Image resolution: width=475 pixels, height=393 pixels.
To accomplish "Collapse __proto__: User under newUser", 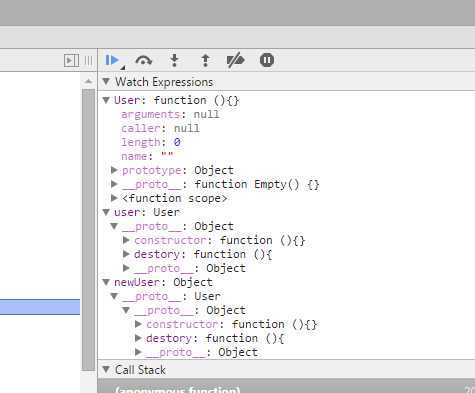I will tap(114, 296).
